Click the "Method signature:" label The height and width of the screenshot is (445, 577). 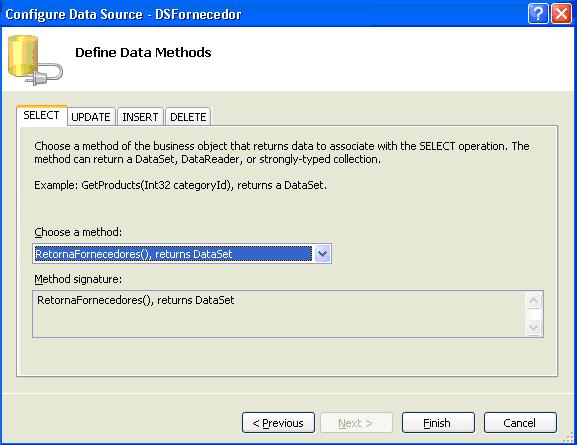[x=78, y=279]
